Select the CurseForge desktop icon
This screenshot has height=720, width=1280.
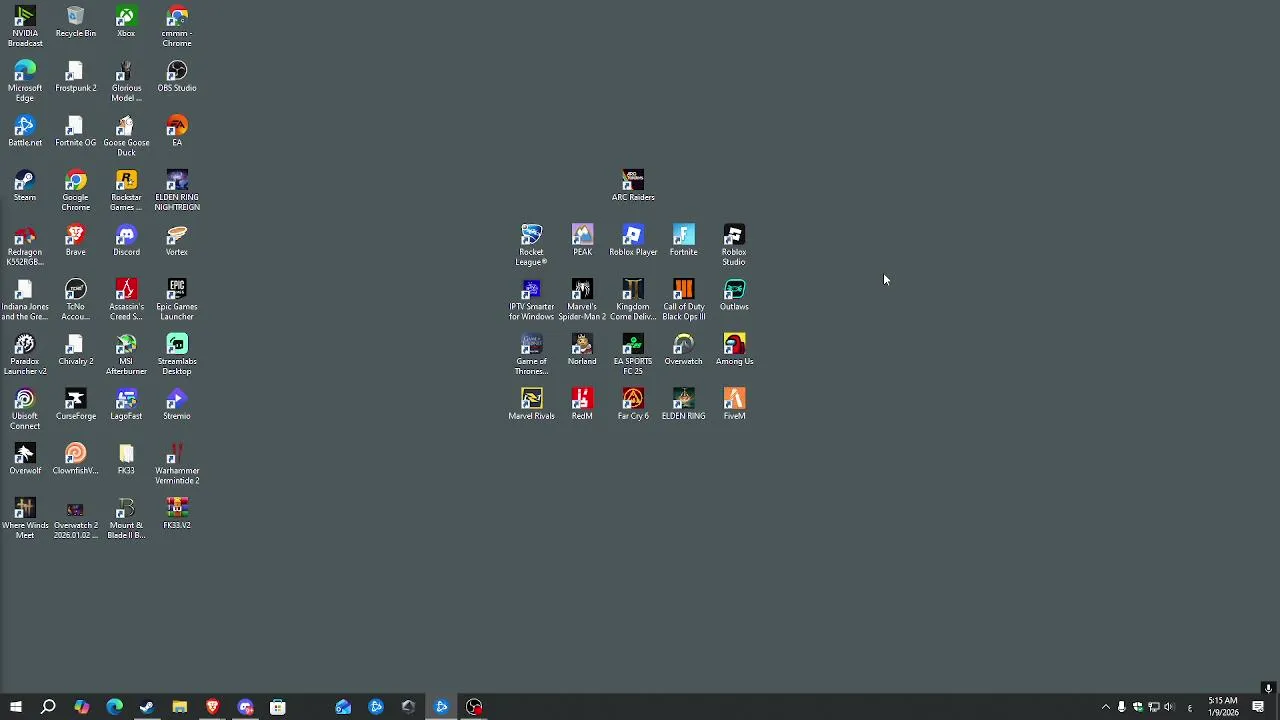click(x=76, y=405)
